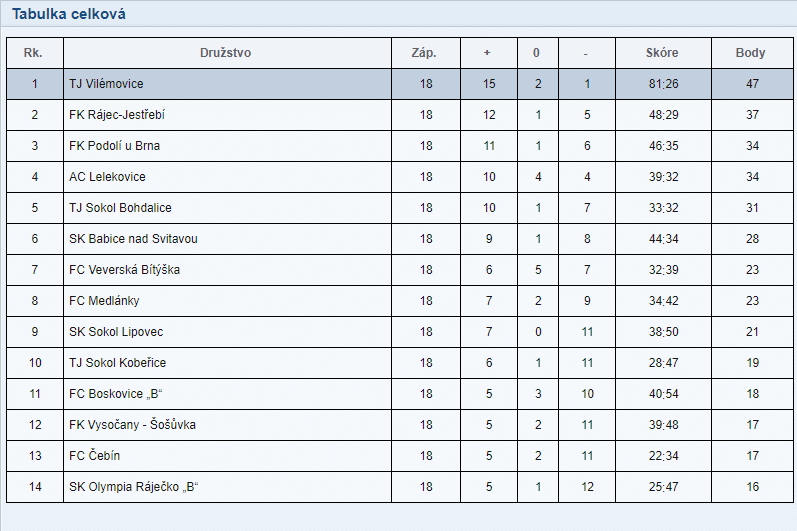Viewport: 797px width, 531px height.
Task: Click the Záp. column header
Action: pos(424,53)
